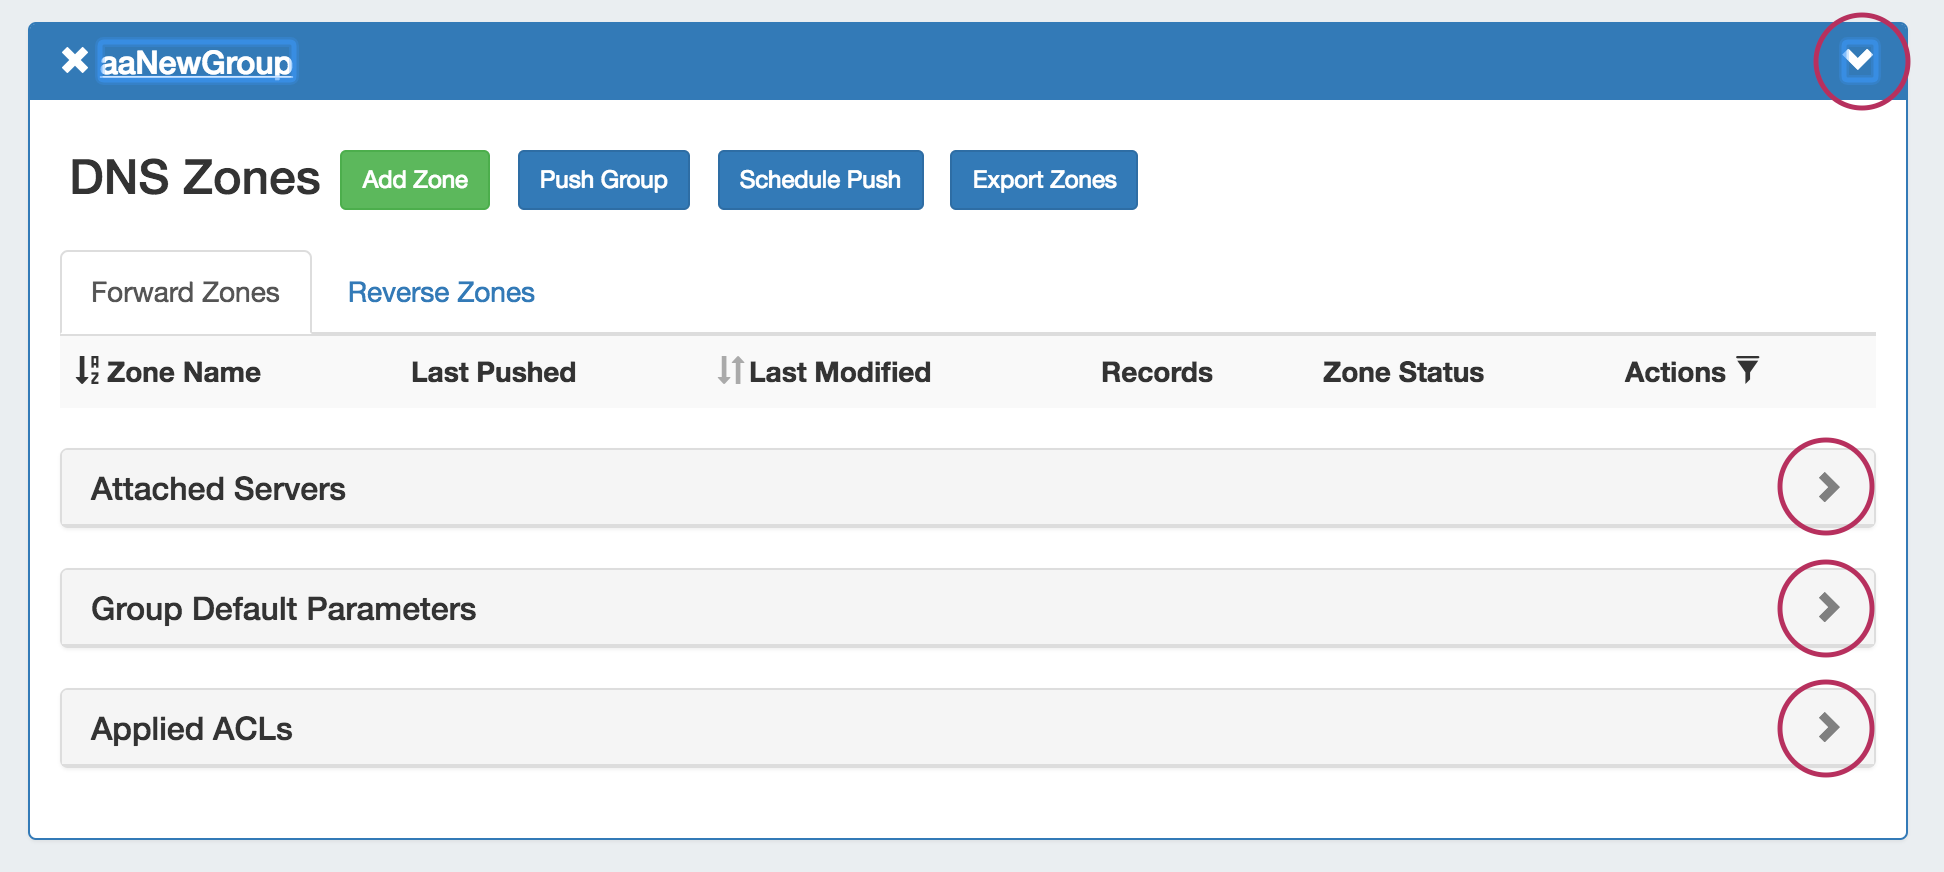Click the Last Modified sort arrows icon
The height and width of the screenshot is (872, 1944).
click(730, 371)
